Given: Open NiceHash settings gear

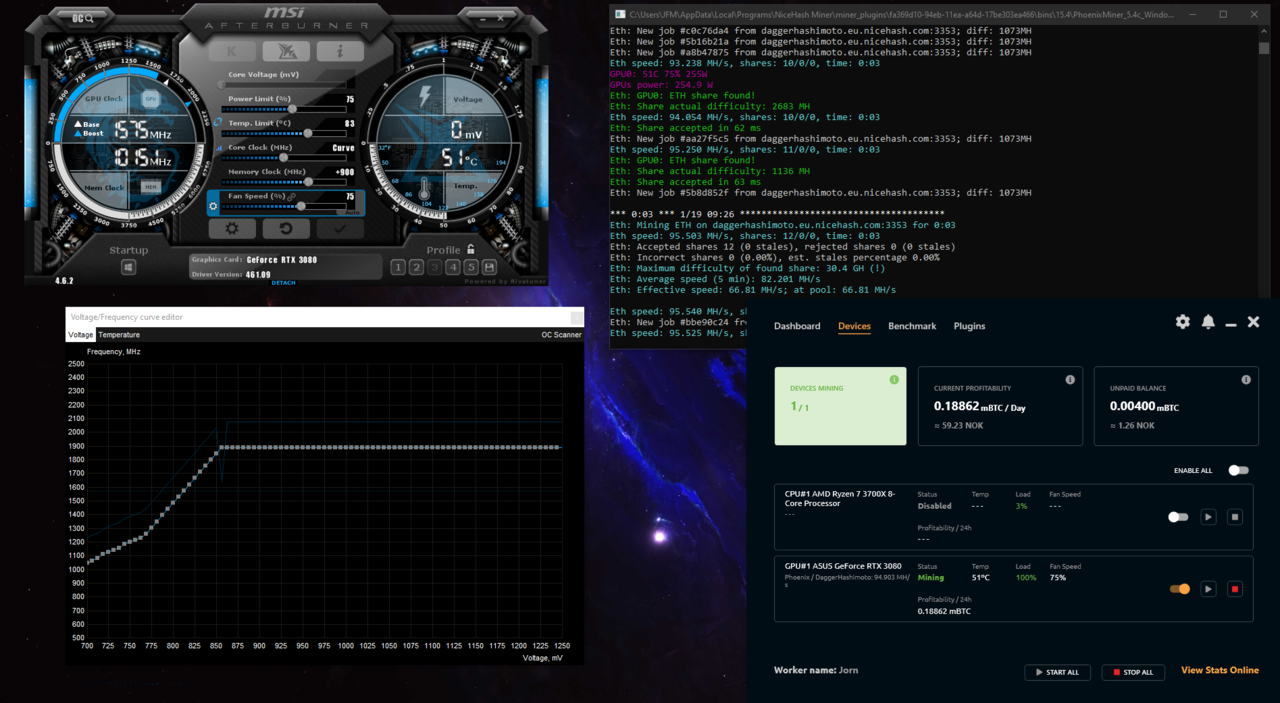Looking at the screenshot, I should coord(1183,322).
